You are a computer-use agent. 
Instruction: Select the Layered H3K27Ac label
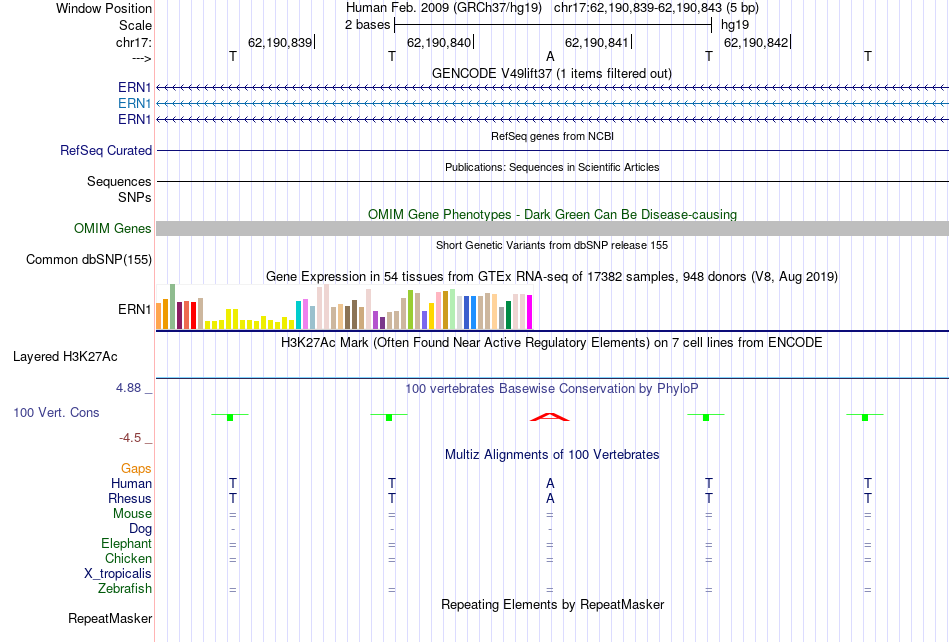pyautogui.click(x=65, y=357)
